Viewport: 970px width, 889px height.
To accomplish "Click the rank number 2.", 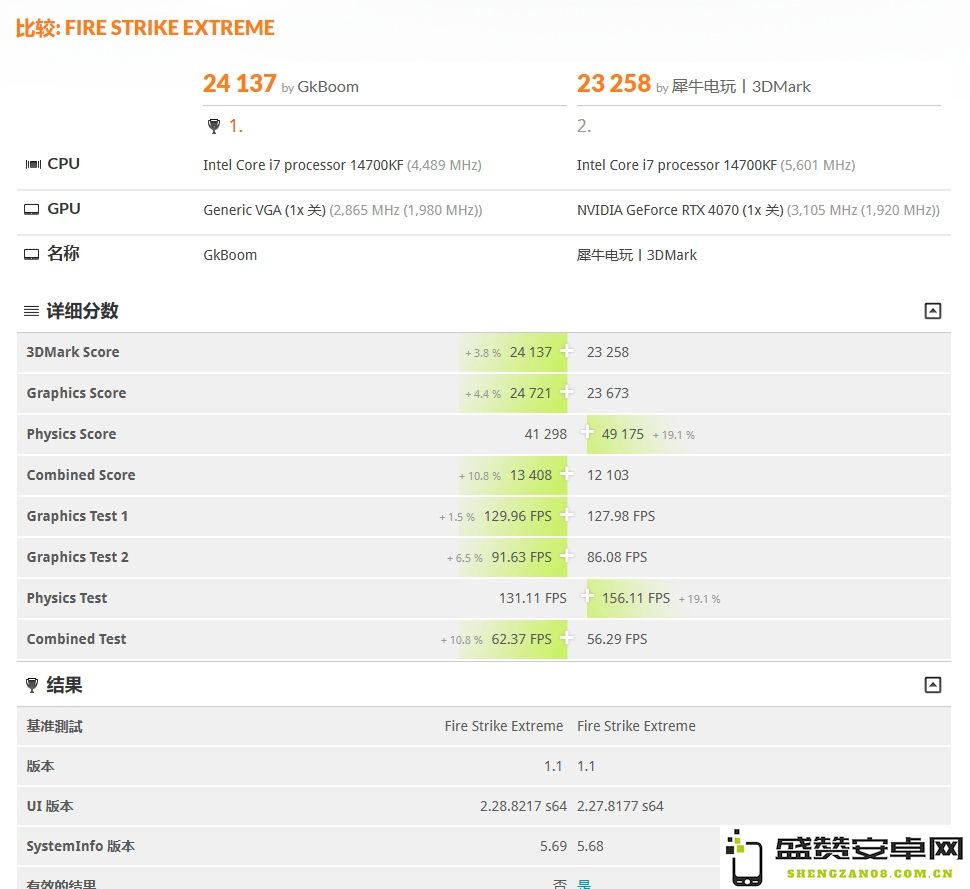I will click(x=584, y=126).
